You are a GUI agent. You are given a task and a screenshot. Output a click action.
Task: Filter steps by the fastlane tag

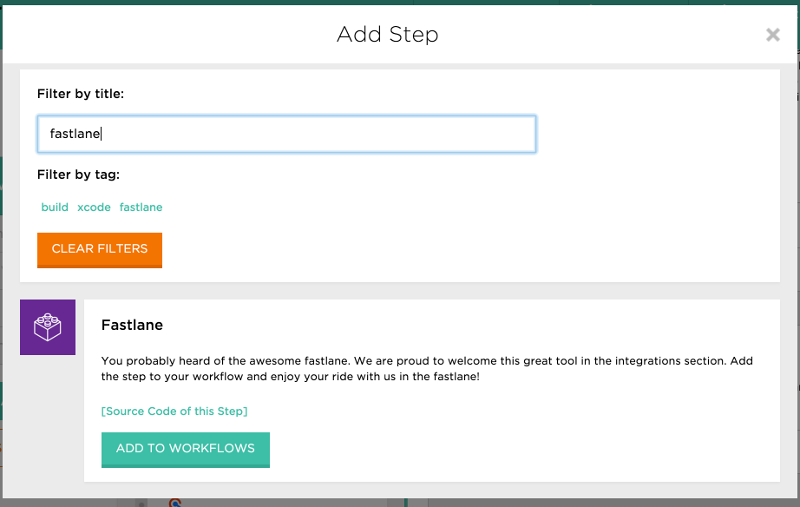click(x=141, y=207)
